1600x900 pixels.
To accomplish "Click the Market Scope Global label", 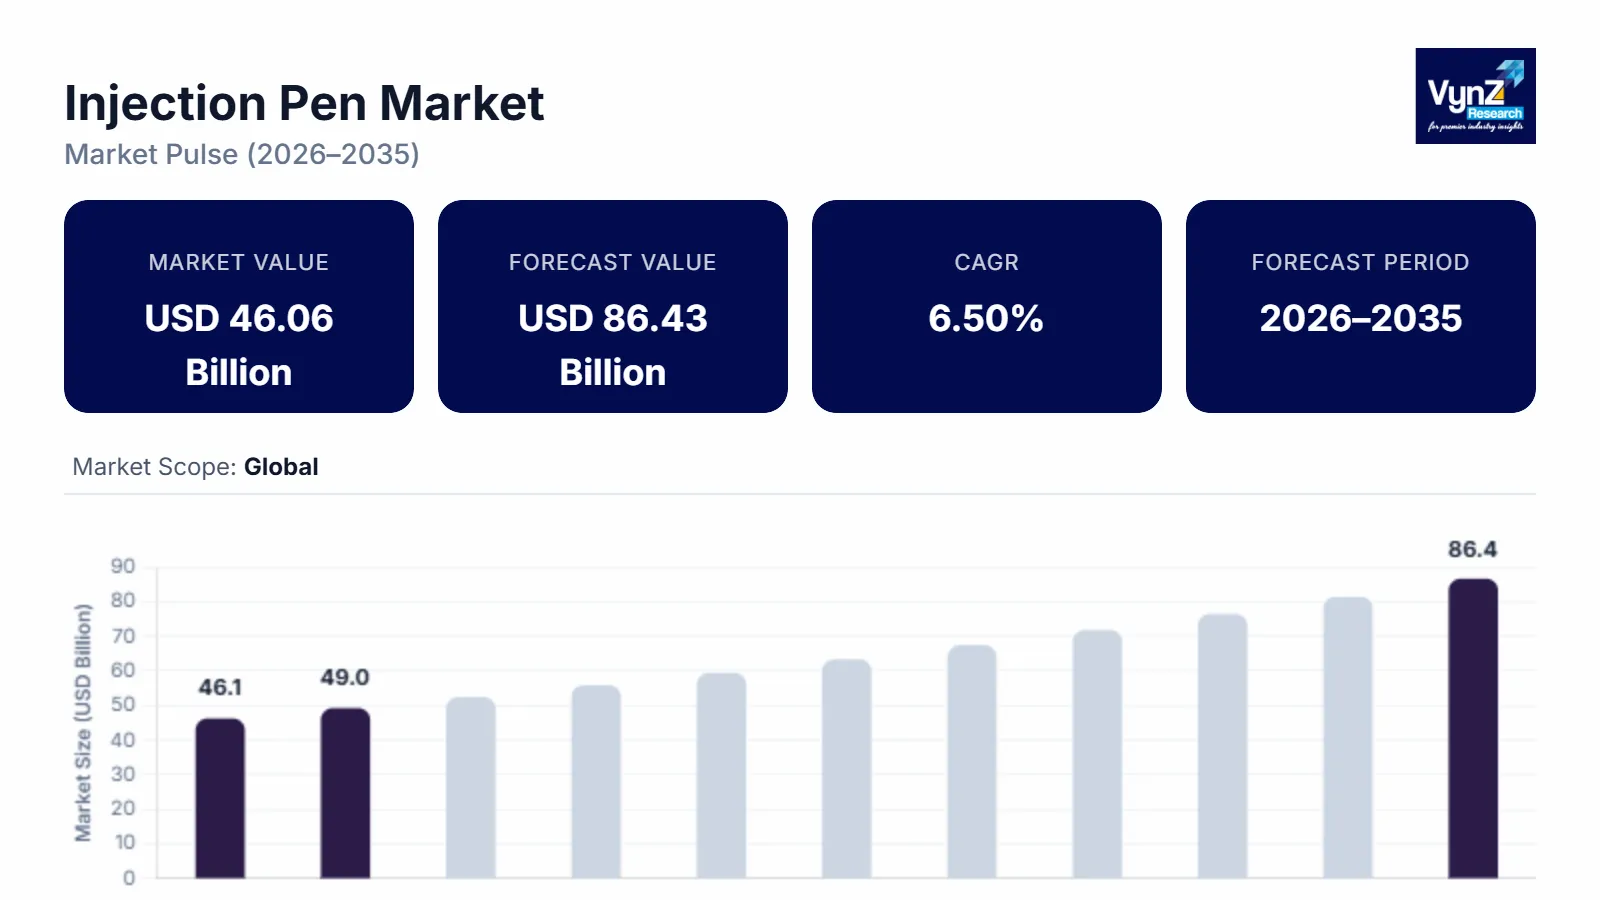I will tap(196, 467).
